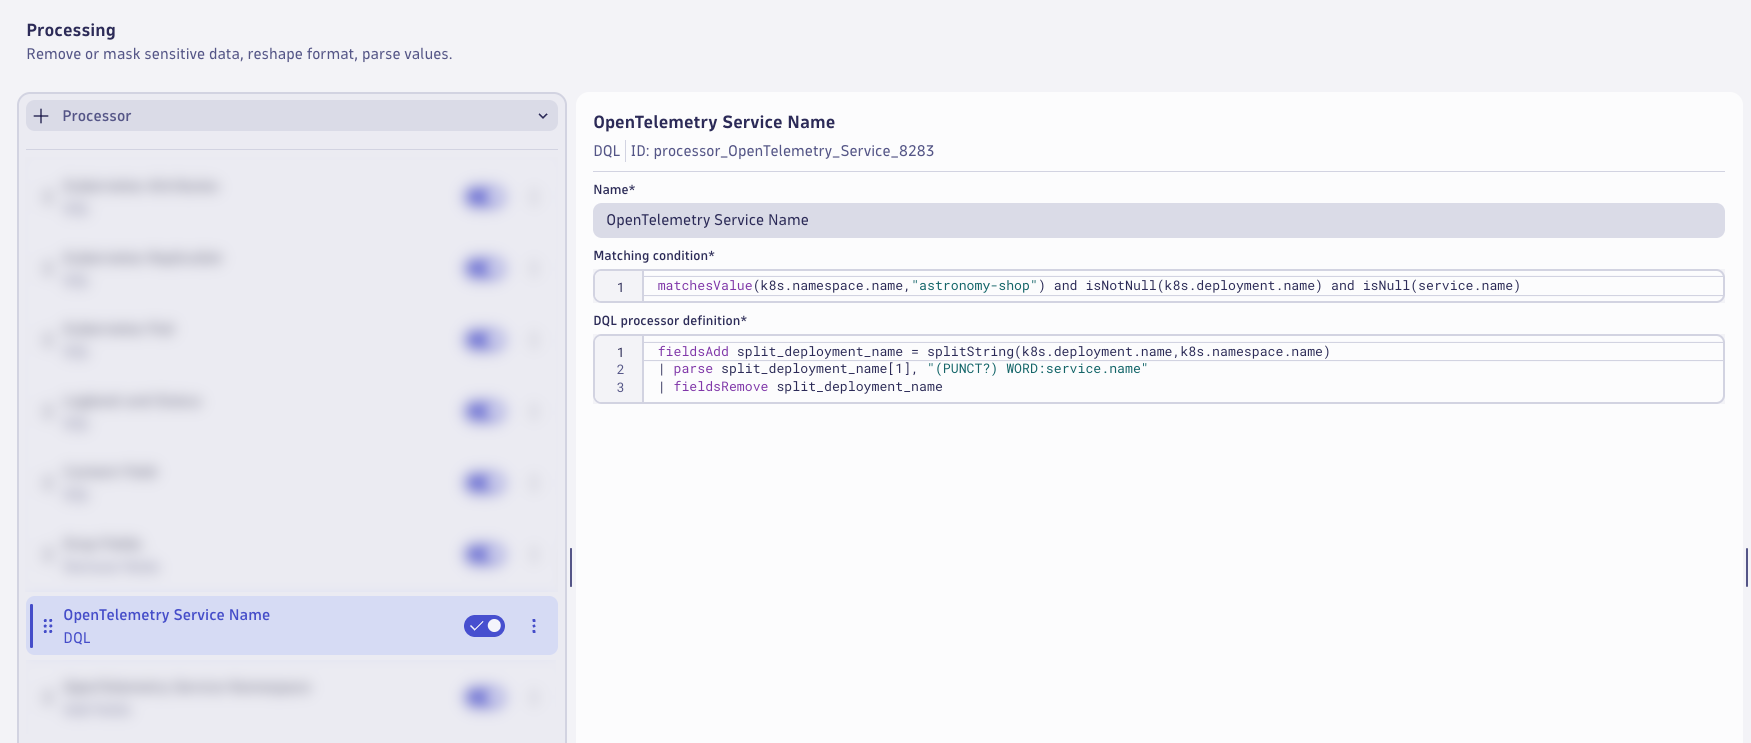Grab the drag handle of OpenTelemetry Service Name
Screen dimensions: 1751x743
point(48,626)
